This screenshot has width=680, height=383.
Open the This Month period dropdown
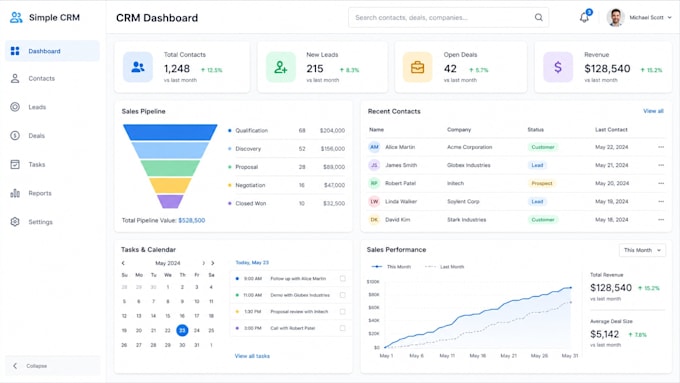642,250
